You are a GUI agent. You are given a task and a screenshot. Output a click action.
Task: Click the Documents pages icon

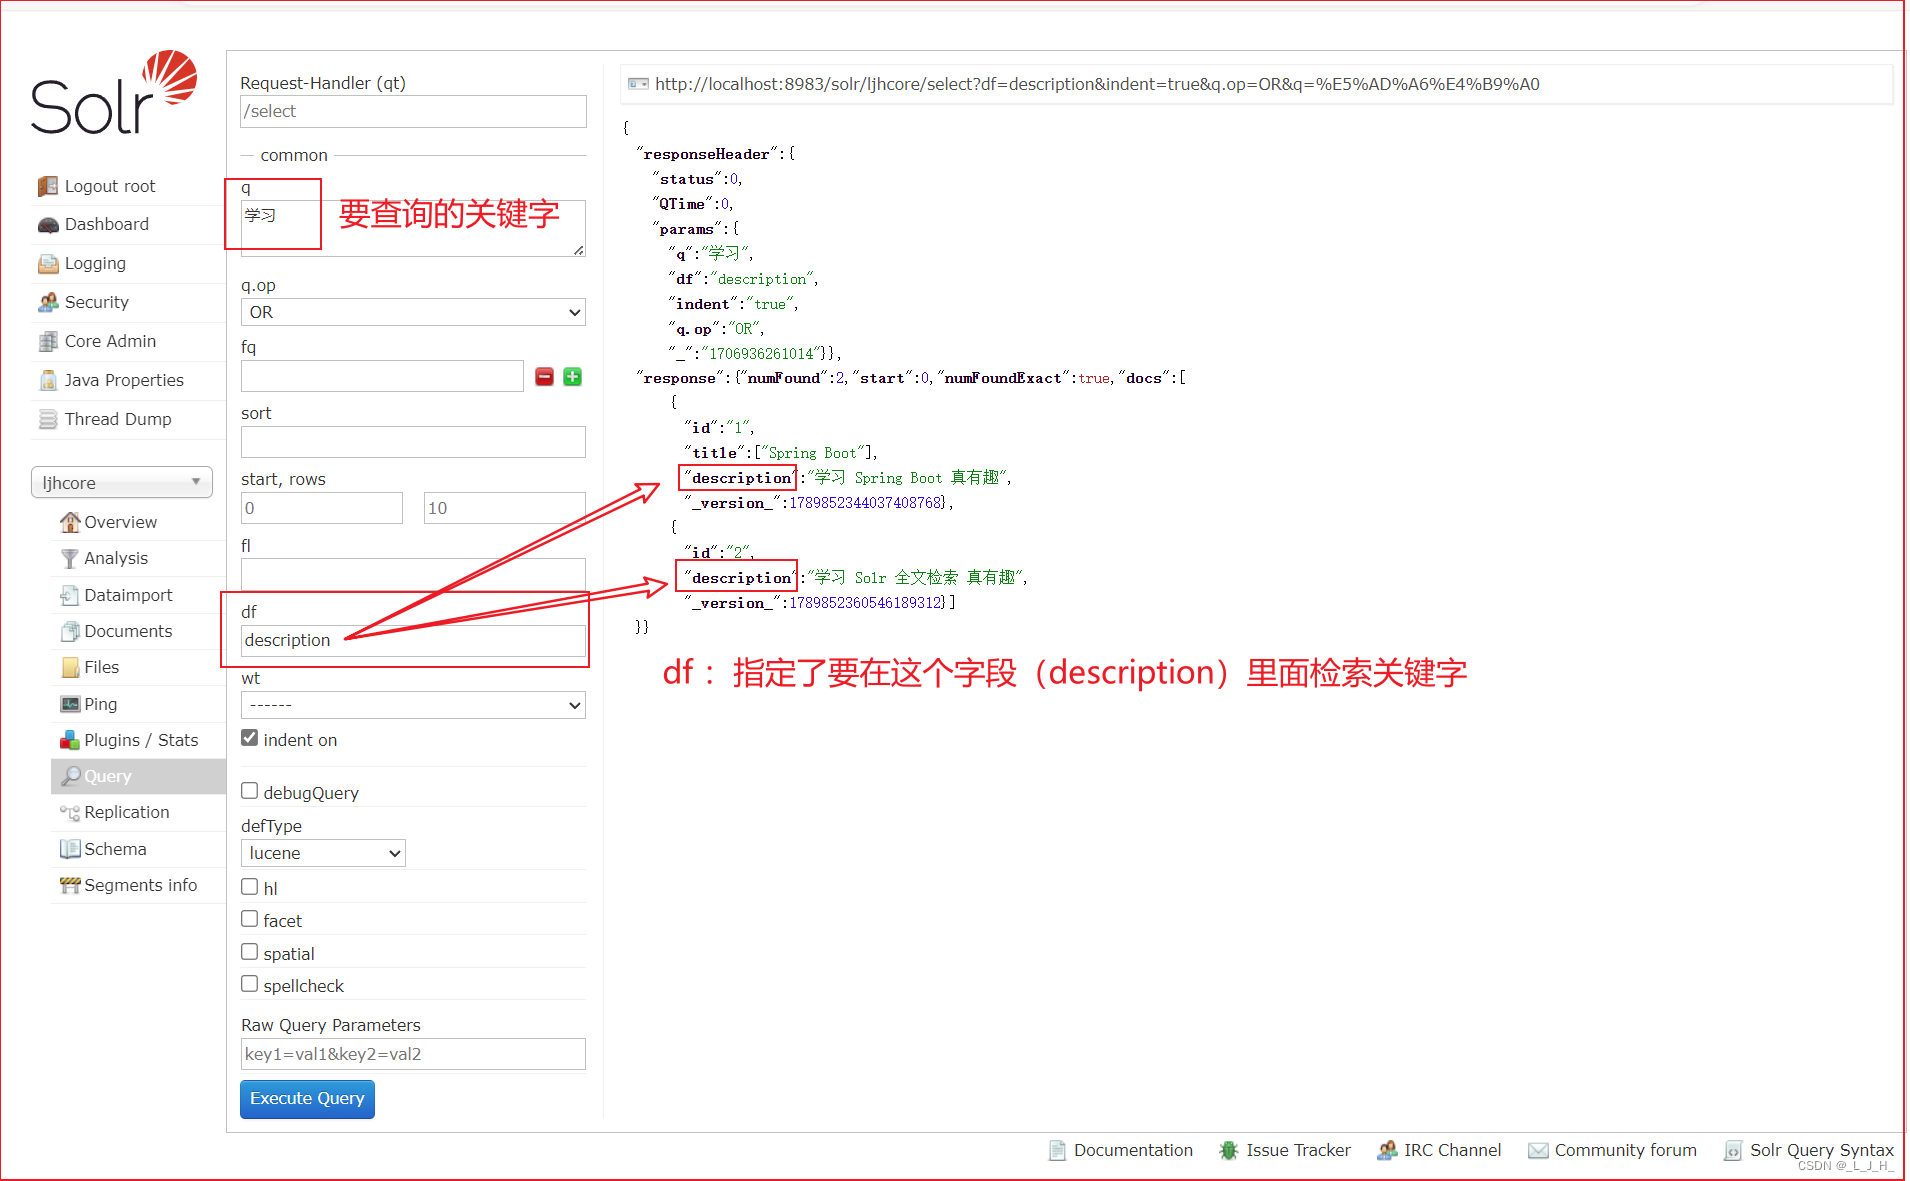[70, 631]
